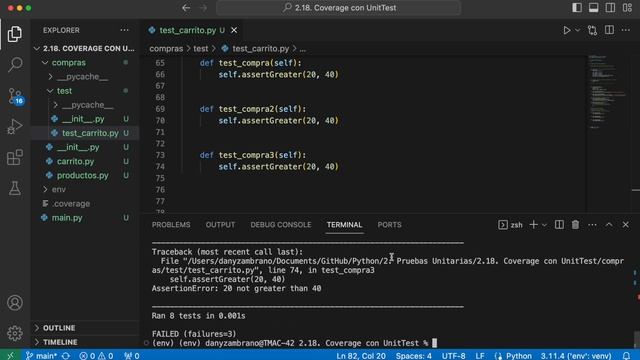Open carrito.py in the file tree
This screenshot has width=640, height=360.
pos(85,161)
